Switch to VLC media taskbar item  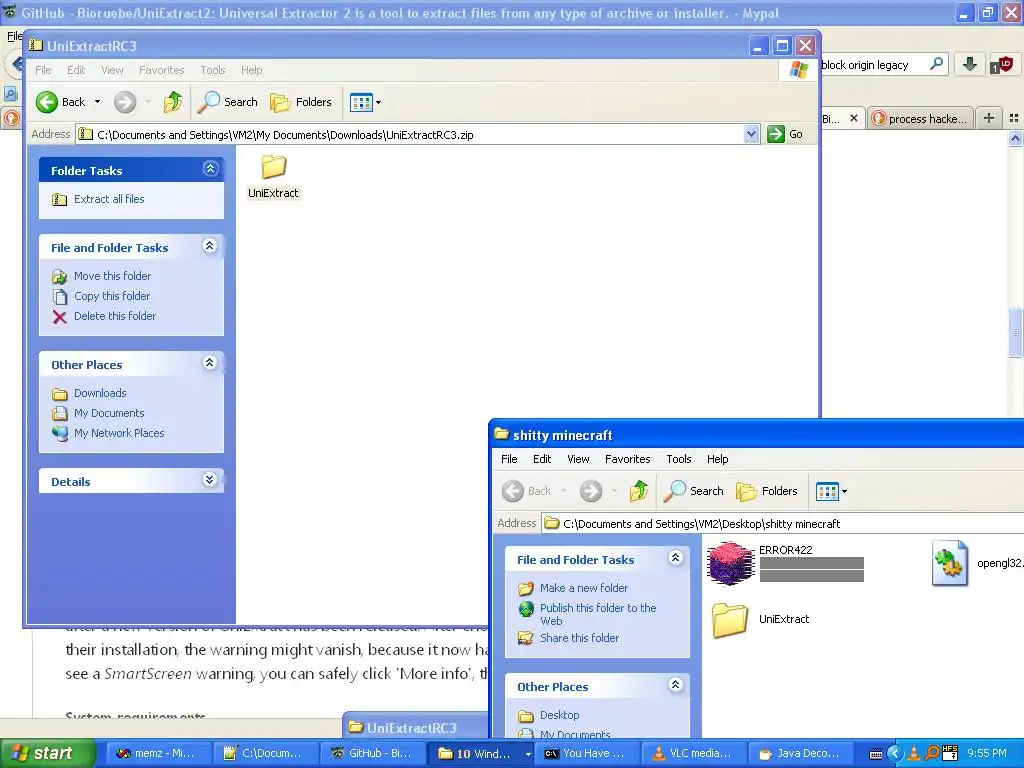(x=694, y=754)
